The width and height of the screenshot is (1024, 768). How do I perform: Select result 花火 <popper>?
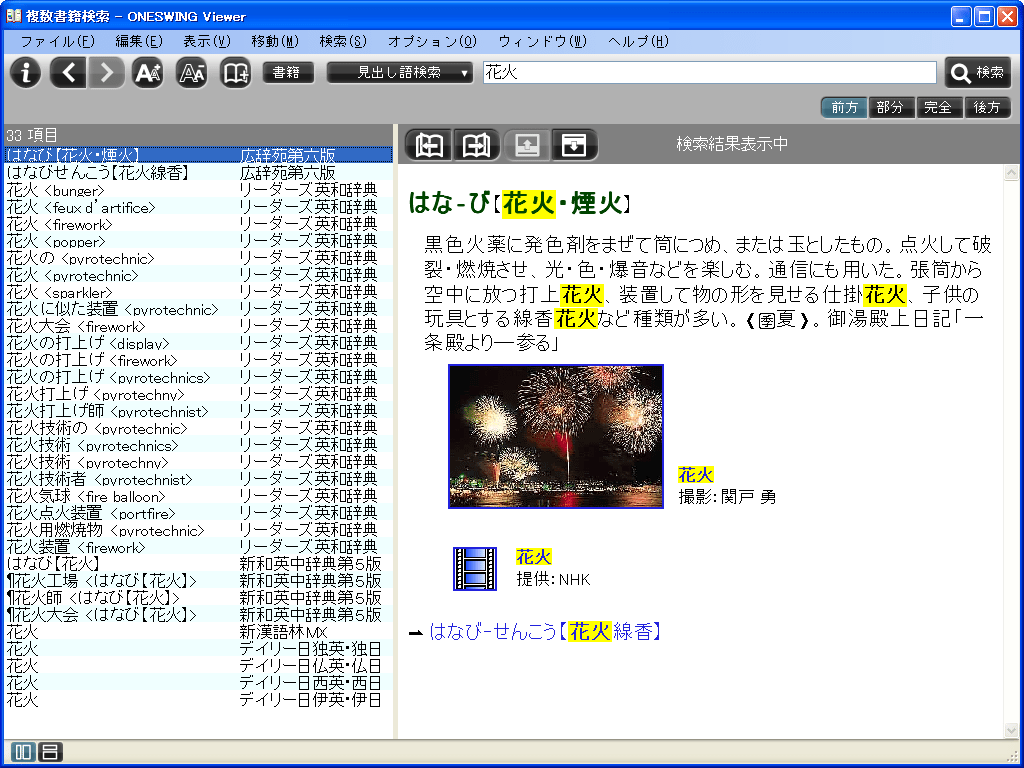pyautogui.click(x=199, y=241)
